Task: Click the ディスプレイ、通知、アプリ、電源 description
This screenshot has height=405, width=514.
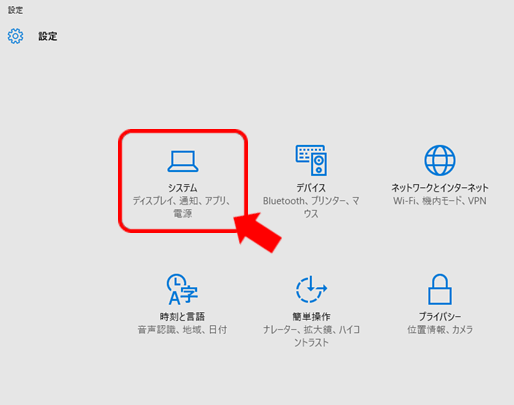Action: (182, 207)
